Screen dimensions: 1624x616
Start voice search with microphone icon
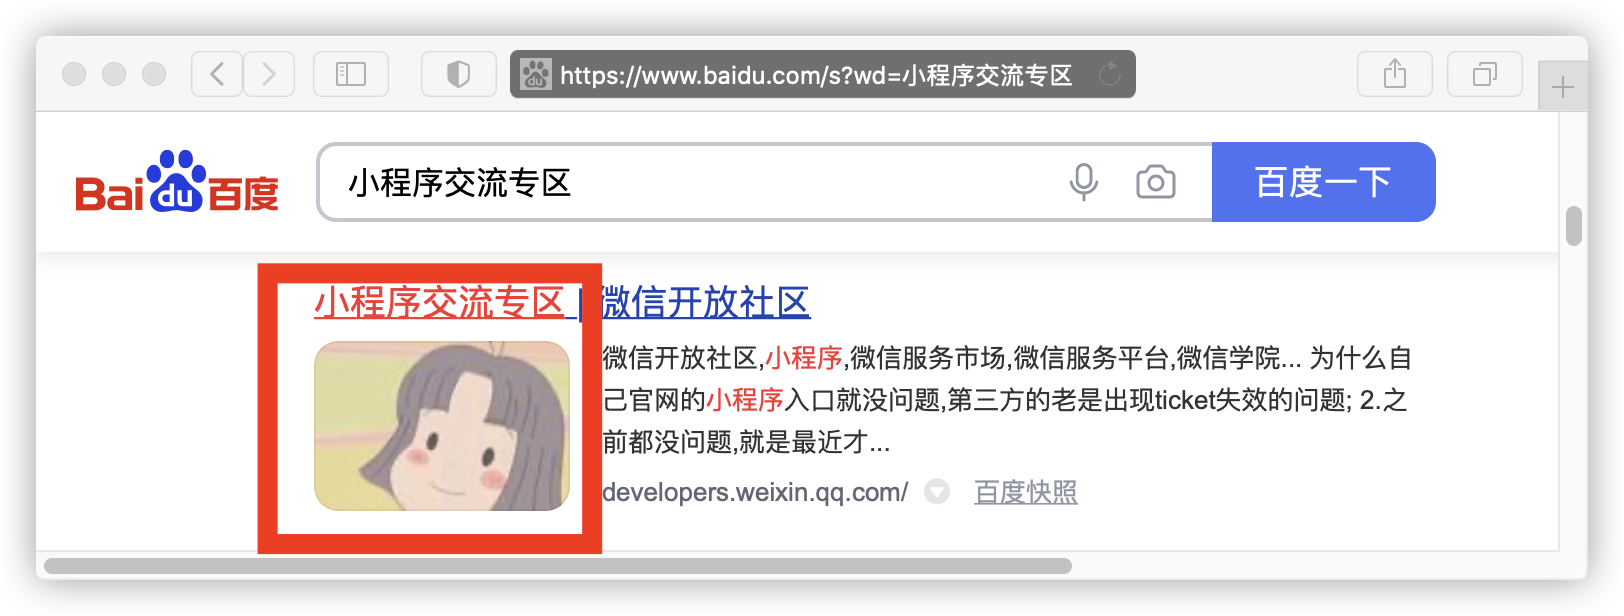[1084, 182]
